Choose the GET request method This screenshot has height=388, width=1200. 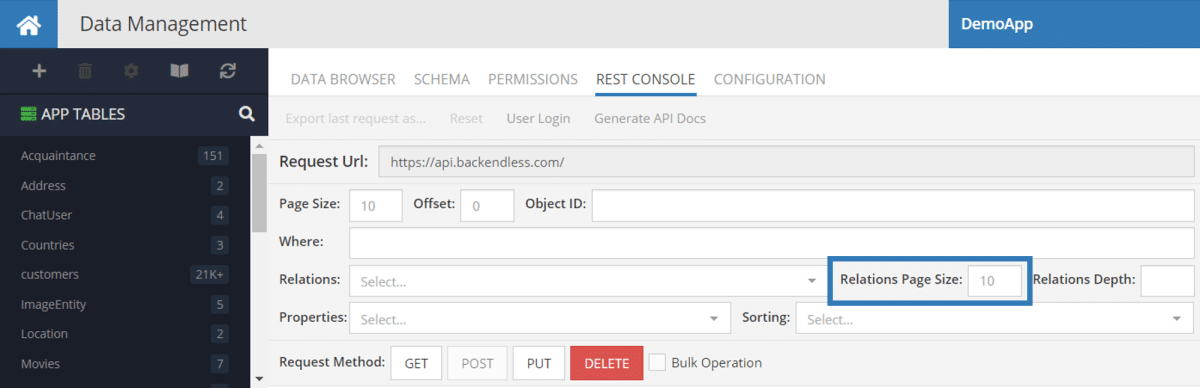pos(416,363)
